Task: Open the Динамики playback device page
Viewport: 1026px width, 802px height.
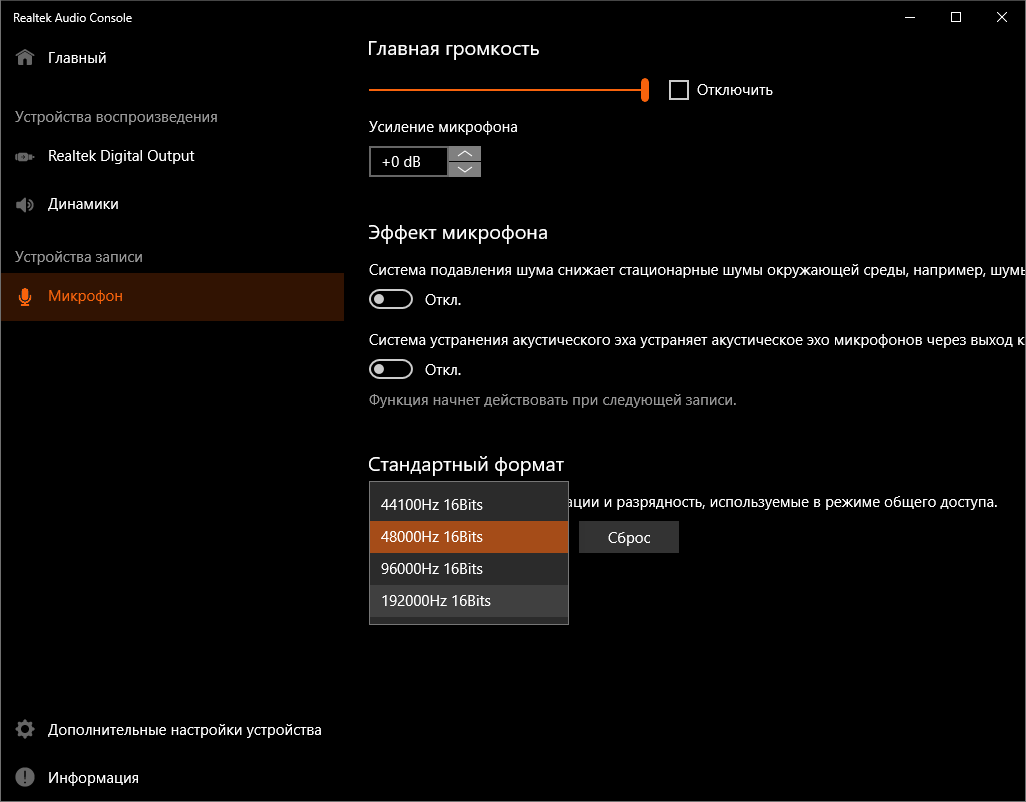Action: (83, 204)
